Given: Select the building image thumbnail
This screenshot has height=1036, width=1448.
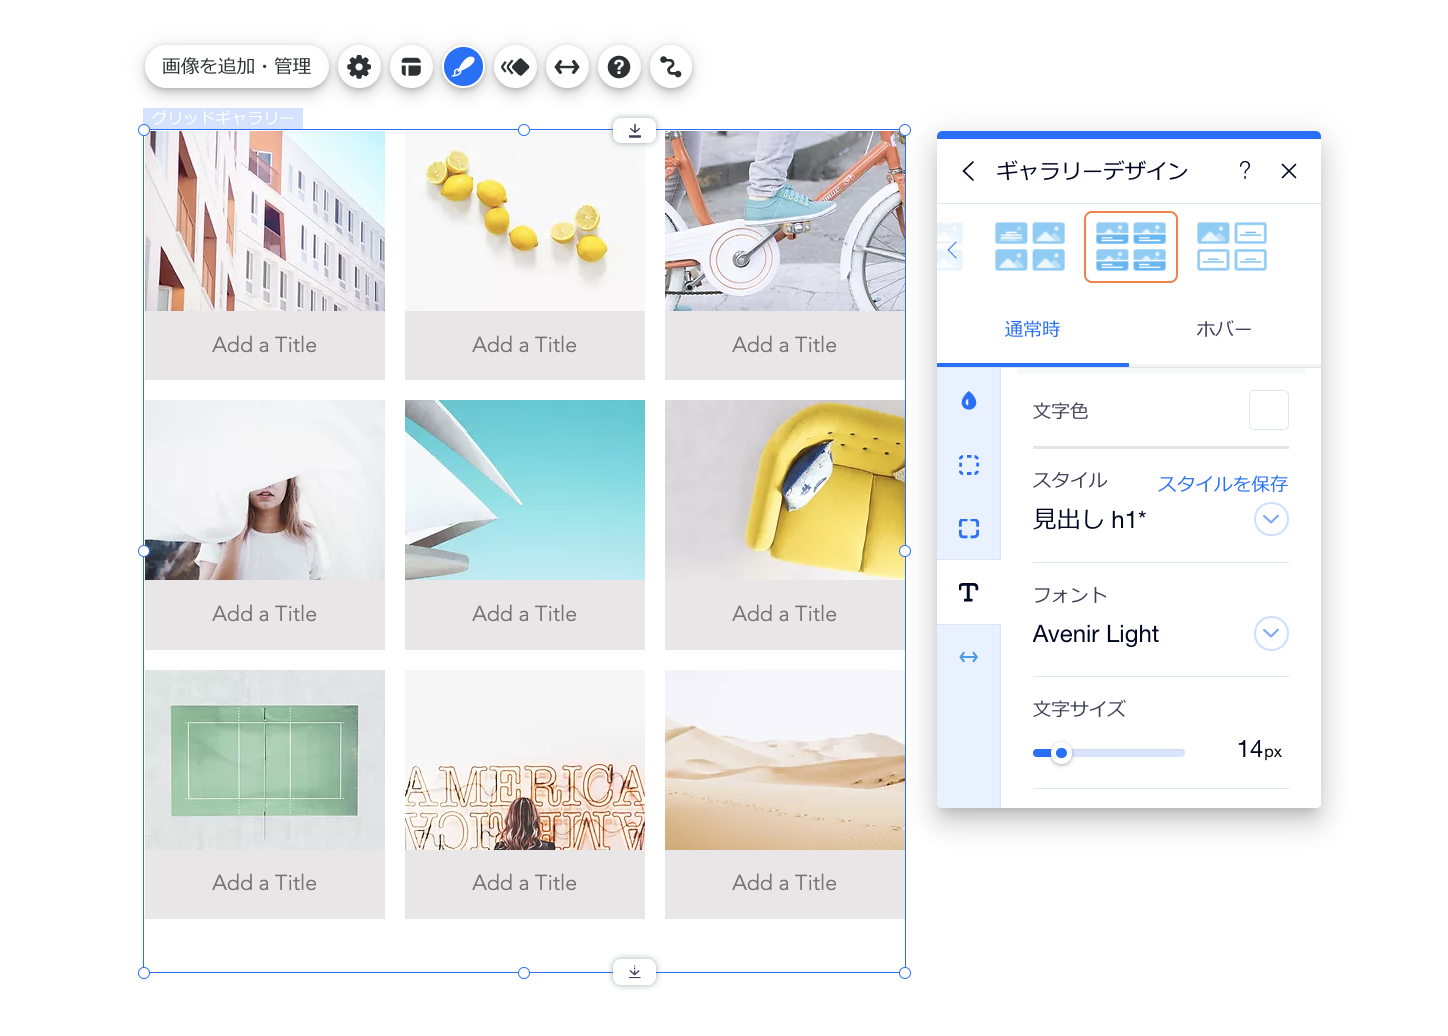Looking at the screenshot, I should tap(265, 221).
